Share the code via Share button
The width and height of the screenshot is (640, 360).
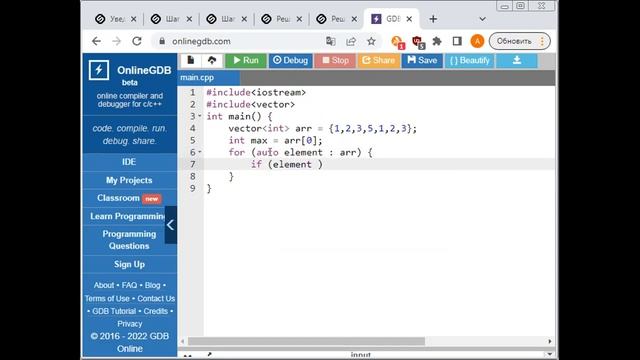[379, 60]
